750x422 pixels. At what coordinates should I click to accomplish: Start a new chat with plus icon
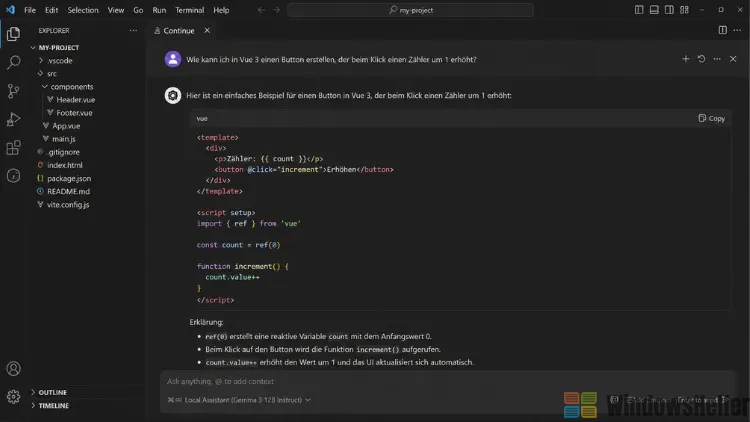[x=685, y=59]
